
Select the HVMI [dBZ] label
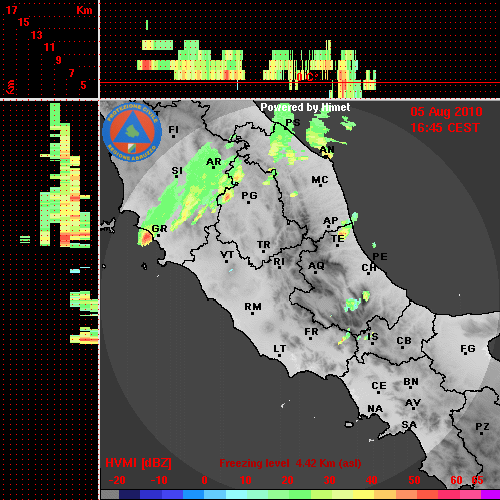tap(138, 463)
